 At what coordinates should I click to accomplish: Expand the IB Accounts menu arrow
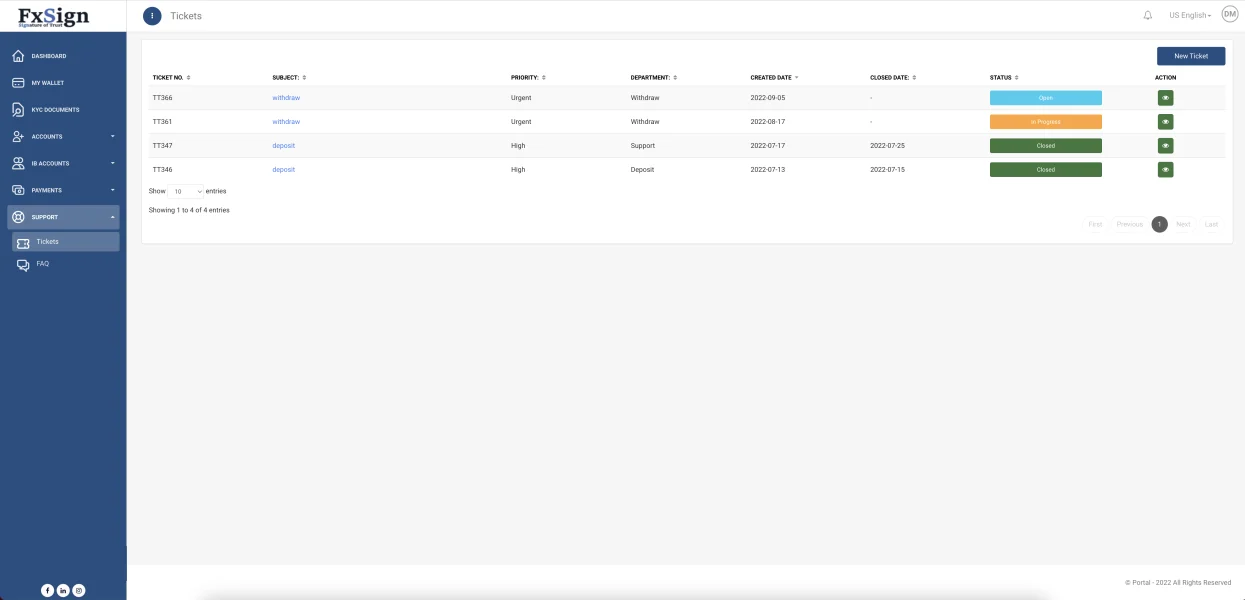point(112,163)
